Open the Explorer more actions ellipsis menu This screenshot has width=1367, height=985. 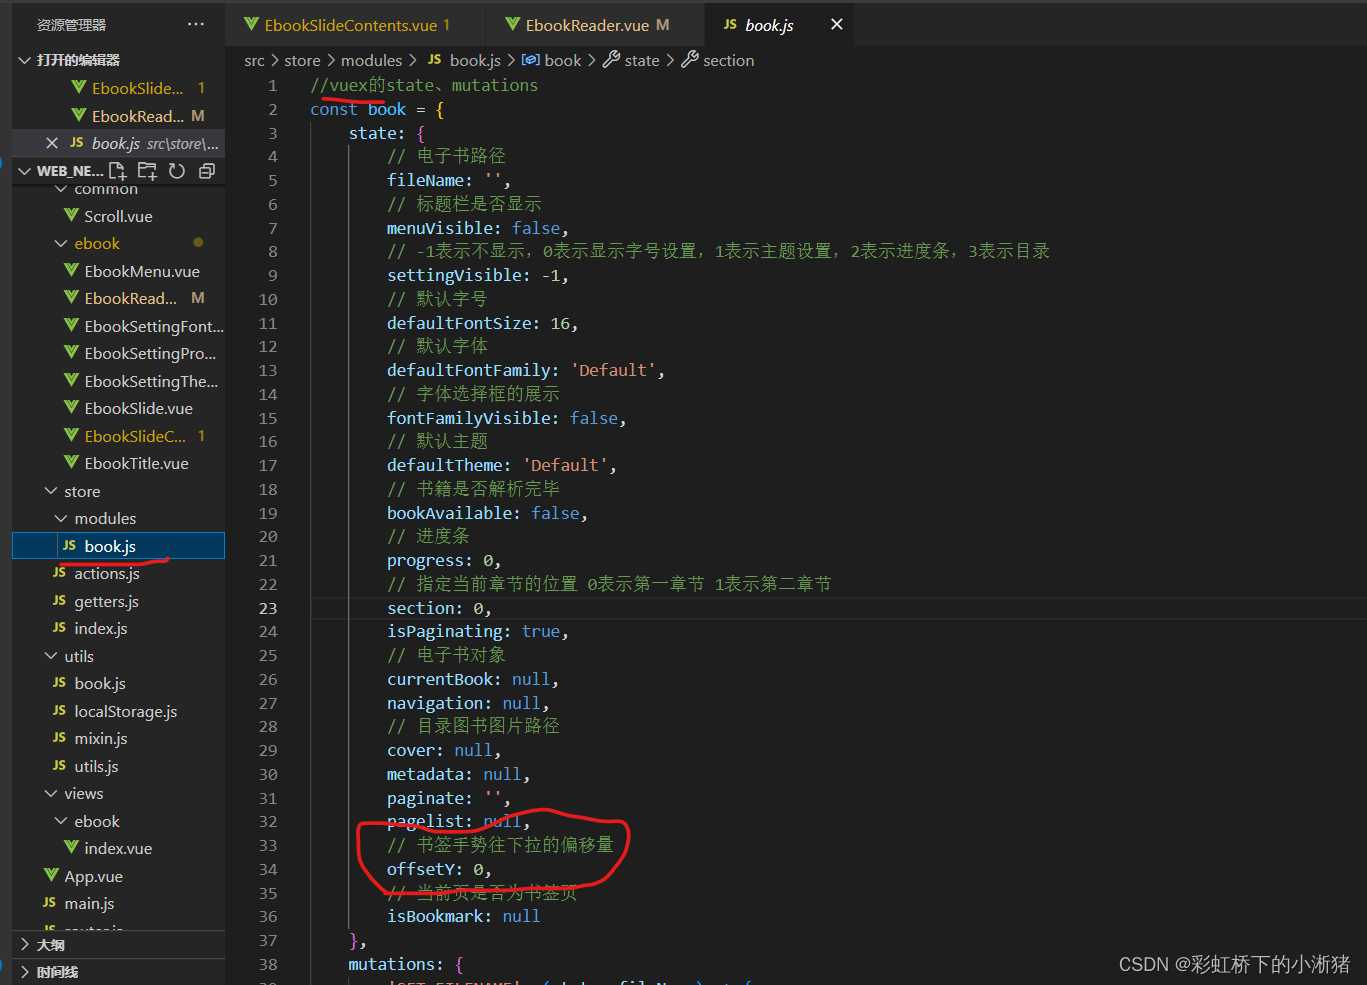(x=196, y=24)
